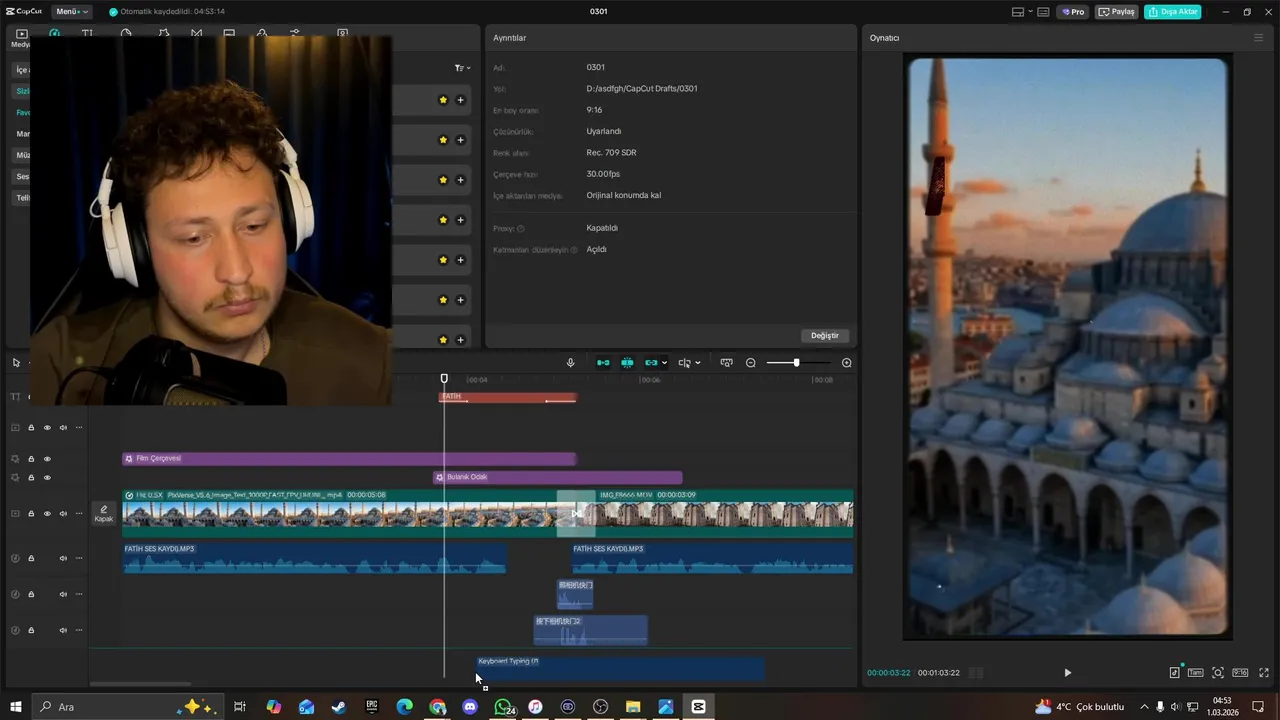Viewport: 1280px width, 720px height.
Task: Click the icon left of zoom out
Action: [726, 363]
